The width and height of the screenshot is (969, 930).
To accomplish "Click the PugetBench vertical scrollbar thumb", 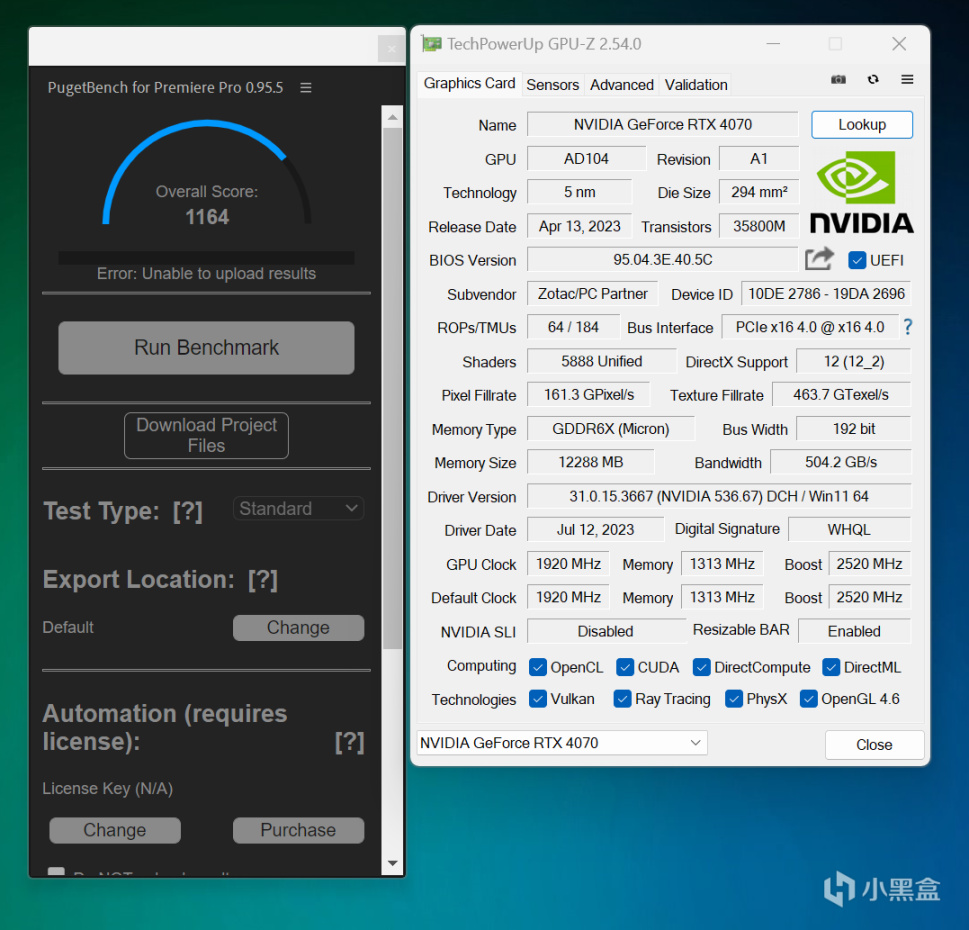I will pyautogui.click(x=392, y=388).
